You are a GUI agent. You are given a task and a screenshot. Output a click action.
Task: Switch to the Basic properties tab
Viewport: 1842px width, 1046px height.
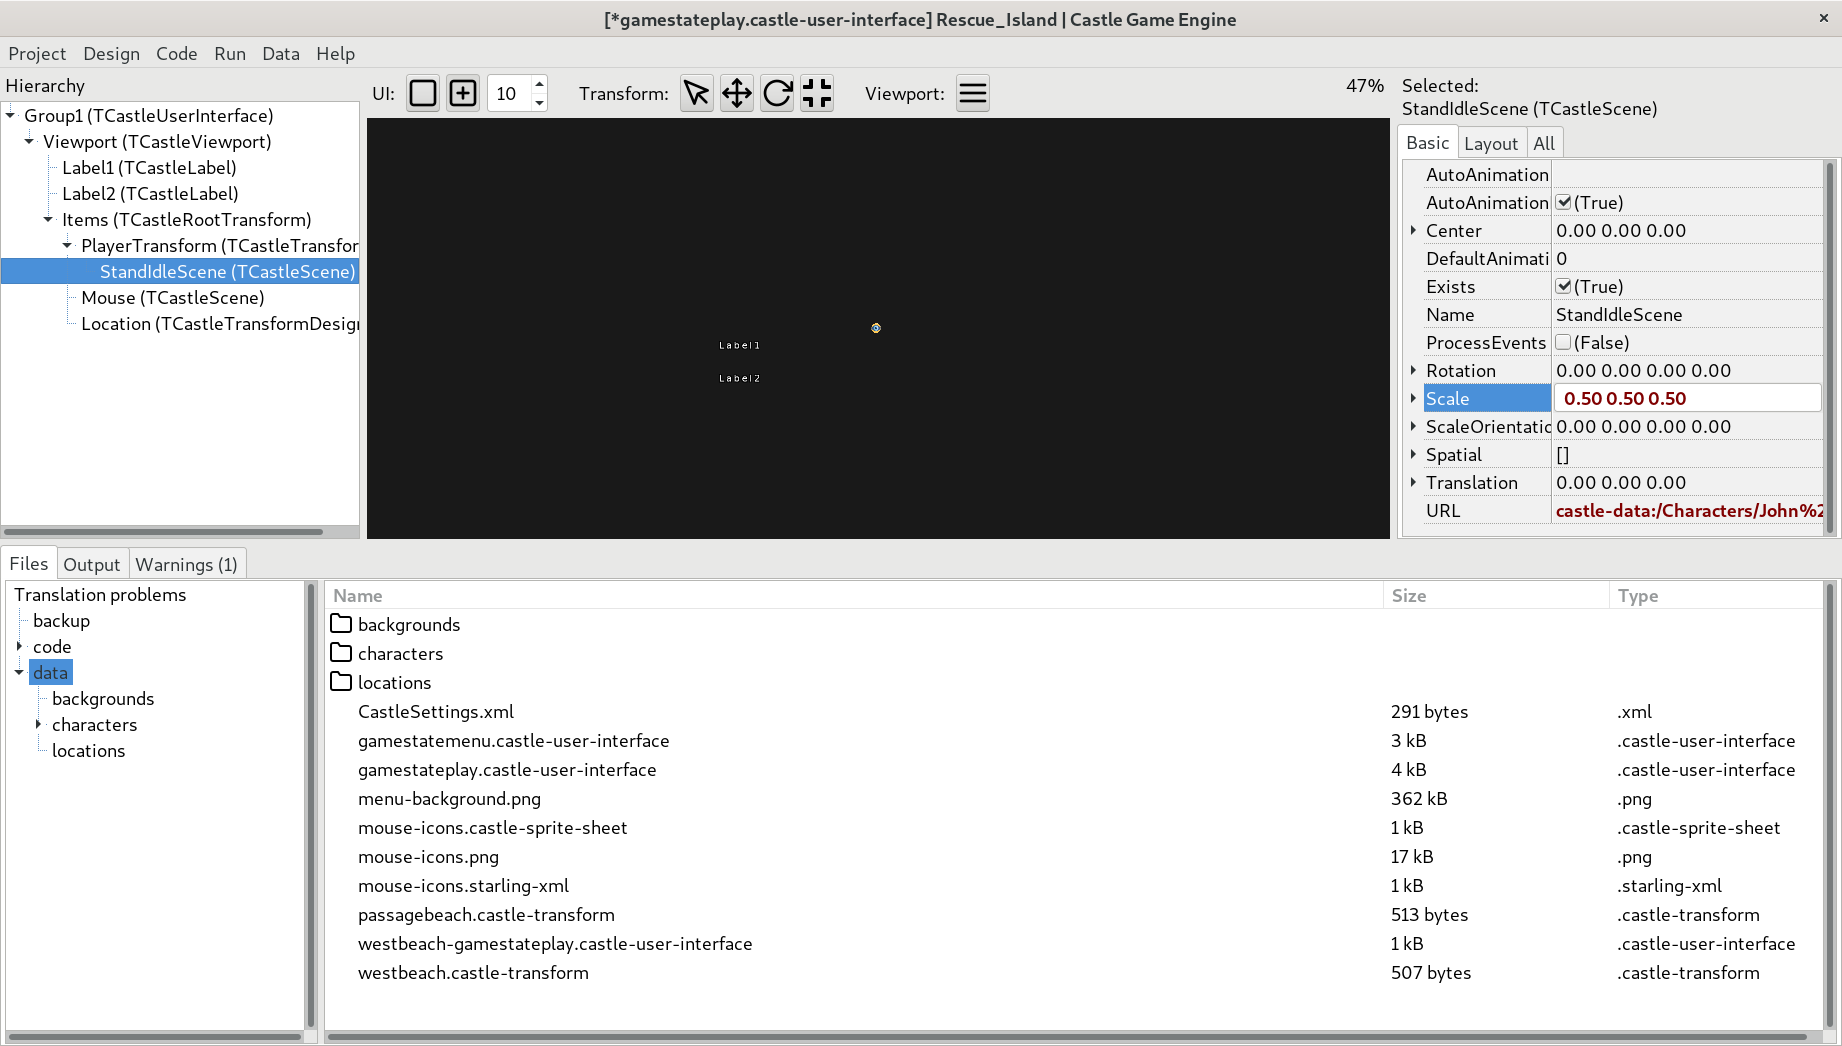(x=1427, y=142)
